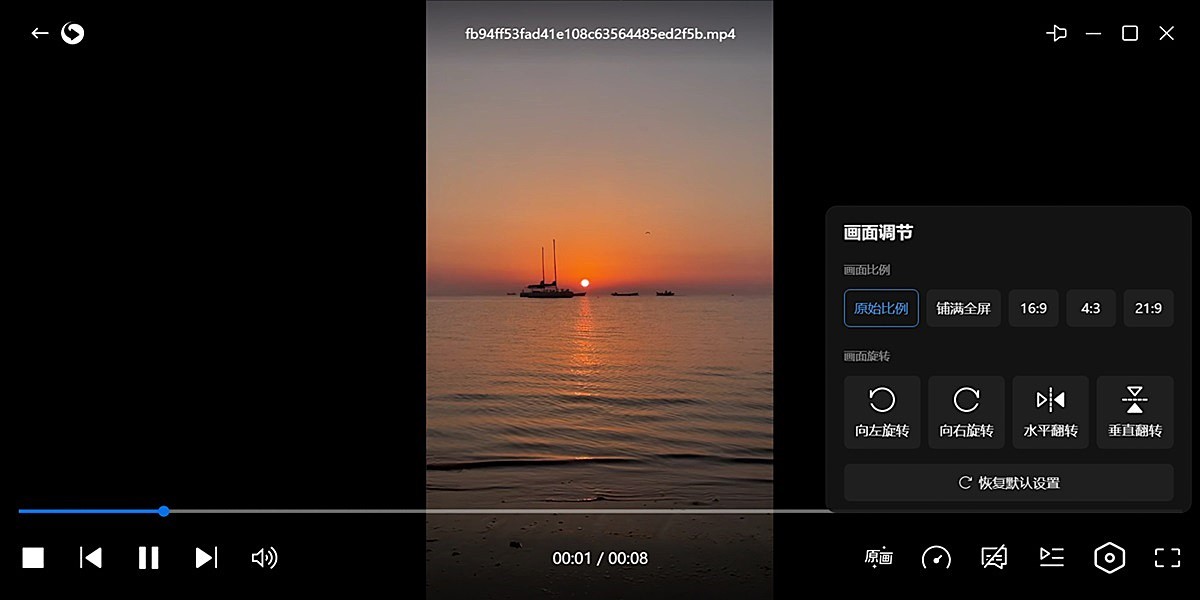Viewport: 1200px width, 600px height.
Task: Enter fullscreen mode
Action: click(1167, 558)
